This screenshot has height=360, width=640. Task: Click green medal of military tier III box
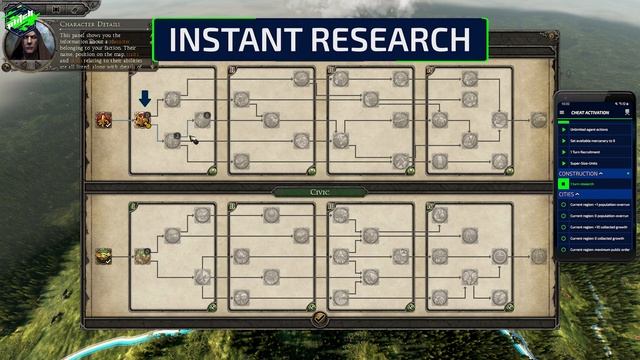pos(410,171)
